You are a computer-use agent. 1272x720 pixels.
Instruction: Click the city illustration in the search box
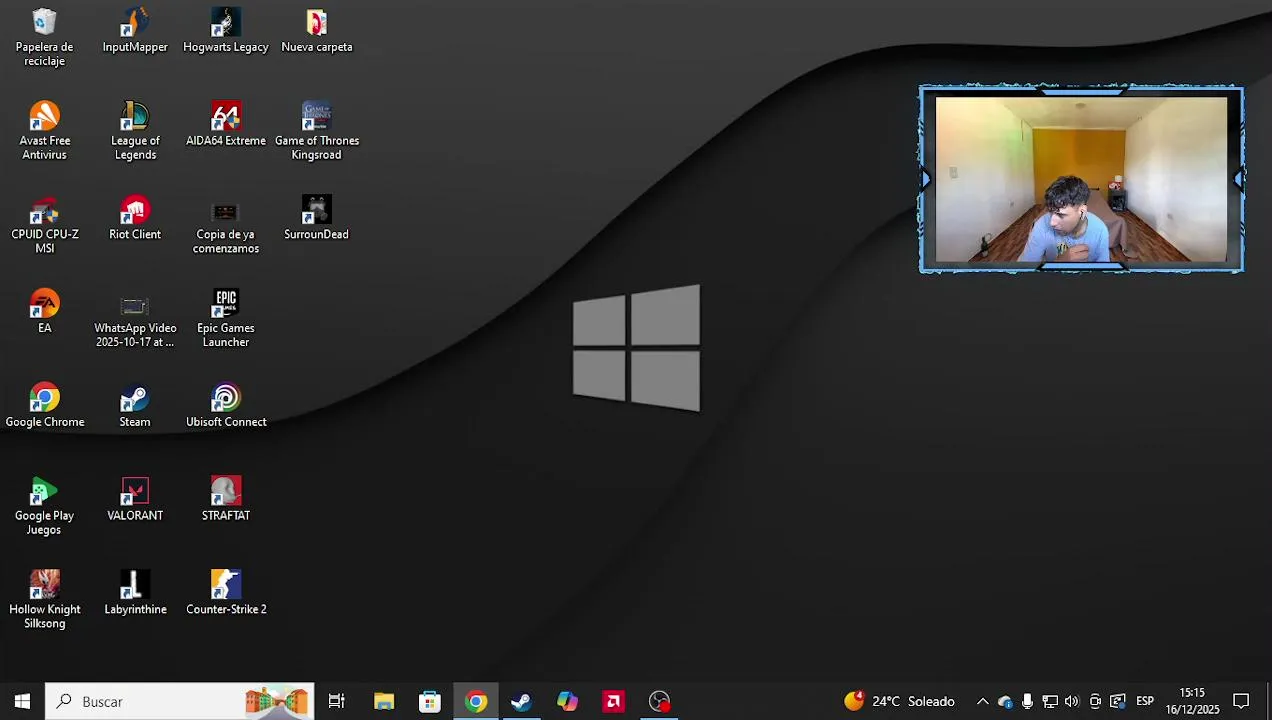pyautogui.click(x=277, y=701)
